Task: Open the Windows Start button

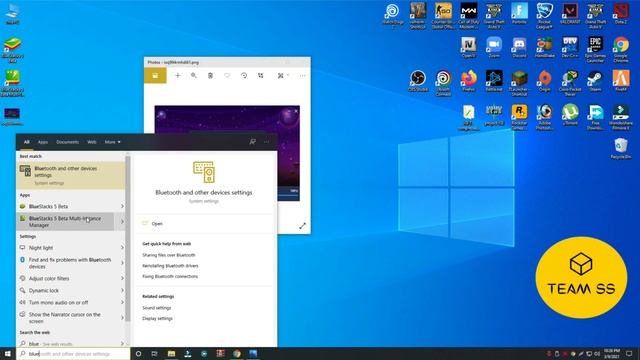Action: pyautogui.click(x=8, y=353)
